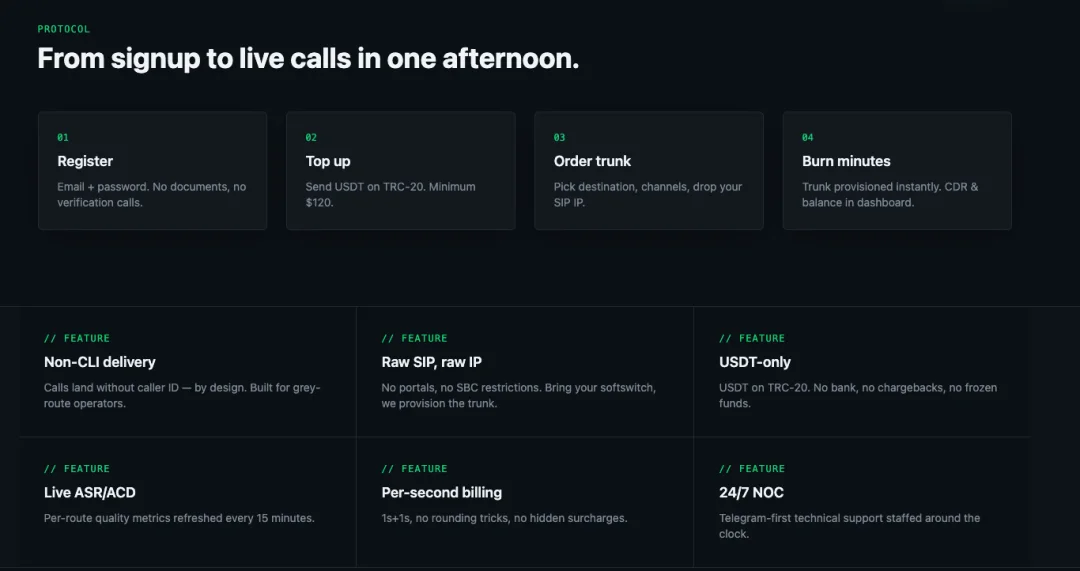Click the step number 01 label
1080x571 pixels.
(63, 138)
